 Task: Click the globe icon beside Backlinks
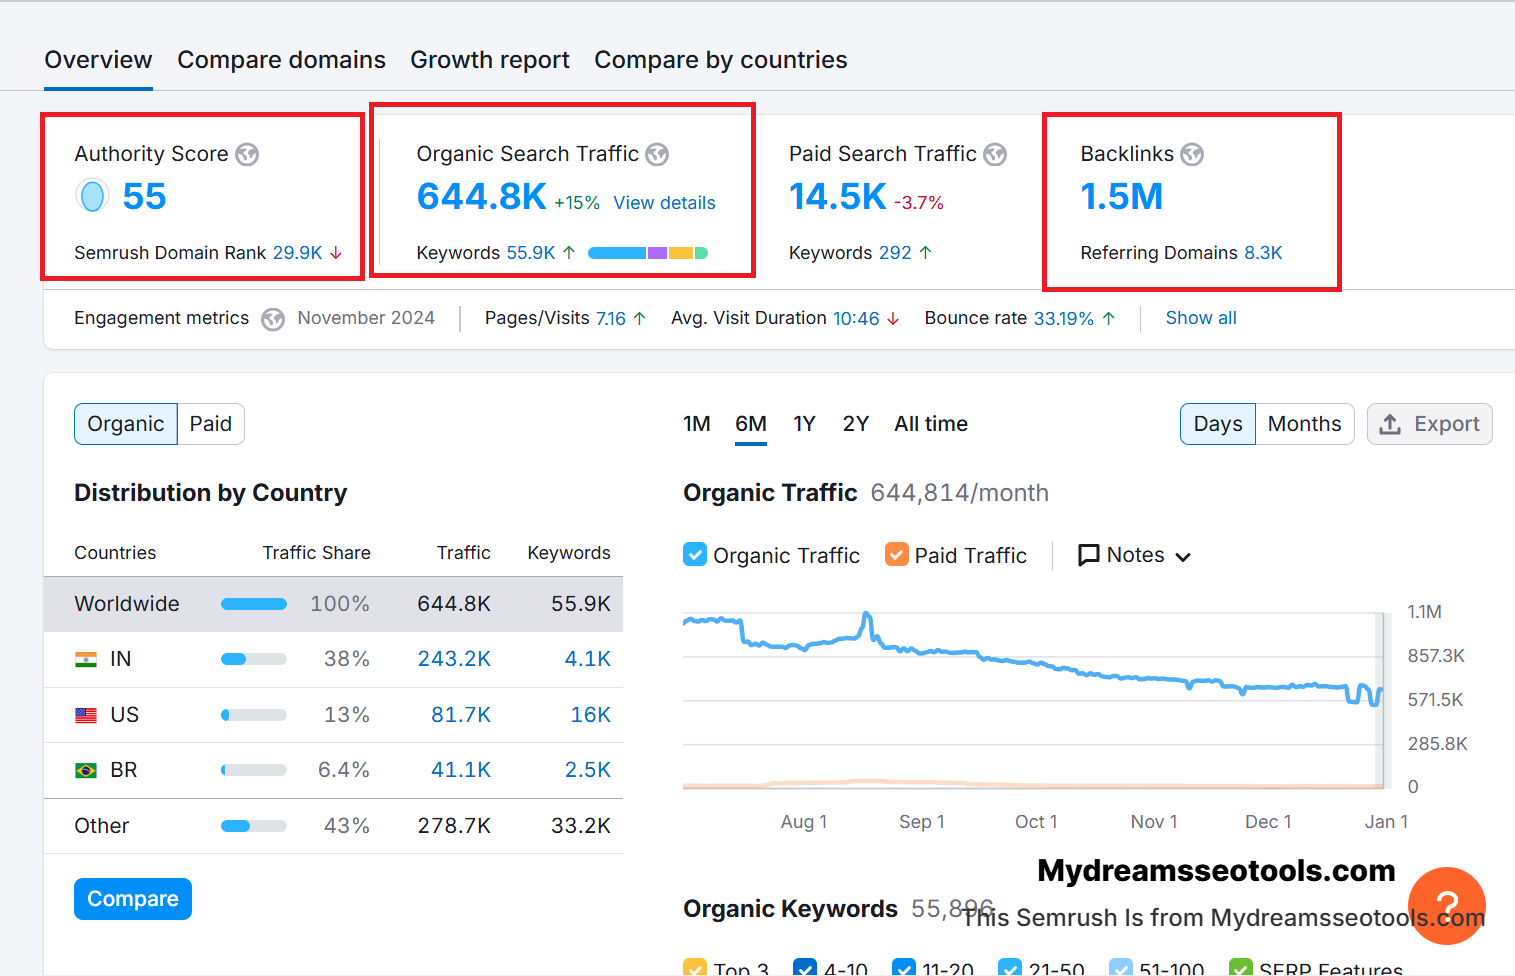(1192, 154)
